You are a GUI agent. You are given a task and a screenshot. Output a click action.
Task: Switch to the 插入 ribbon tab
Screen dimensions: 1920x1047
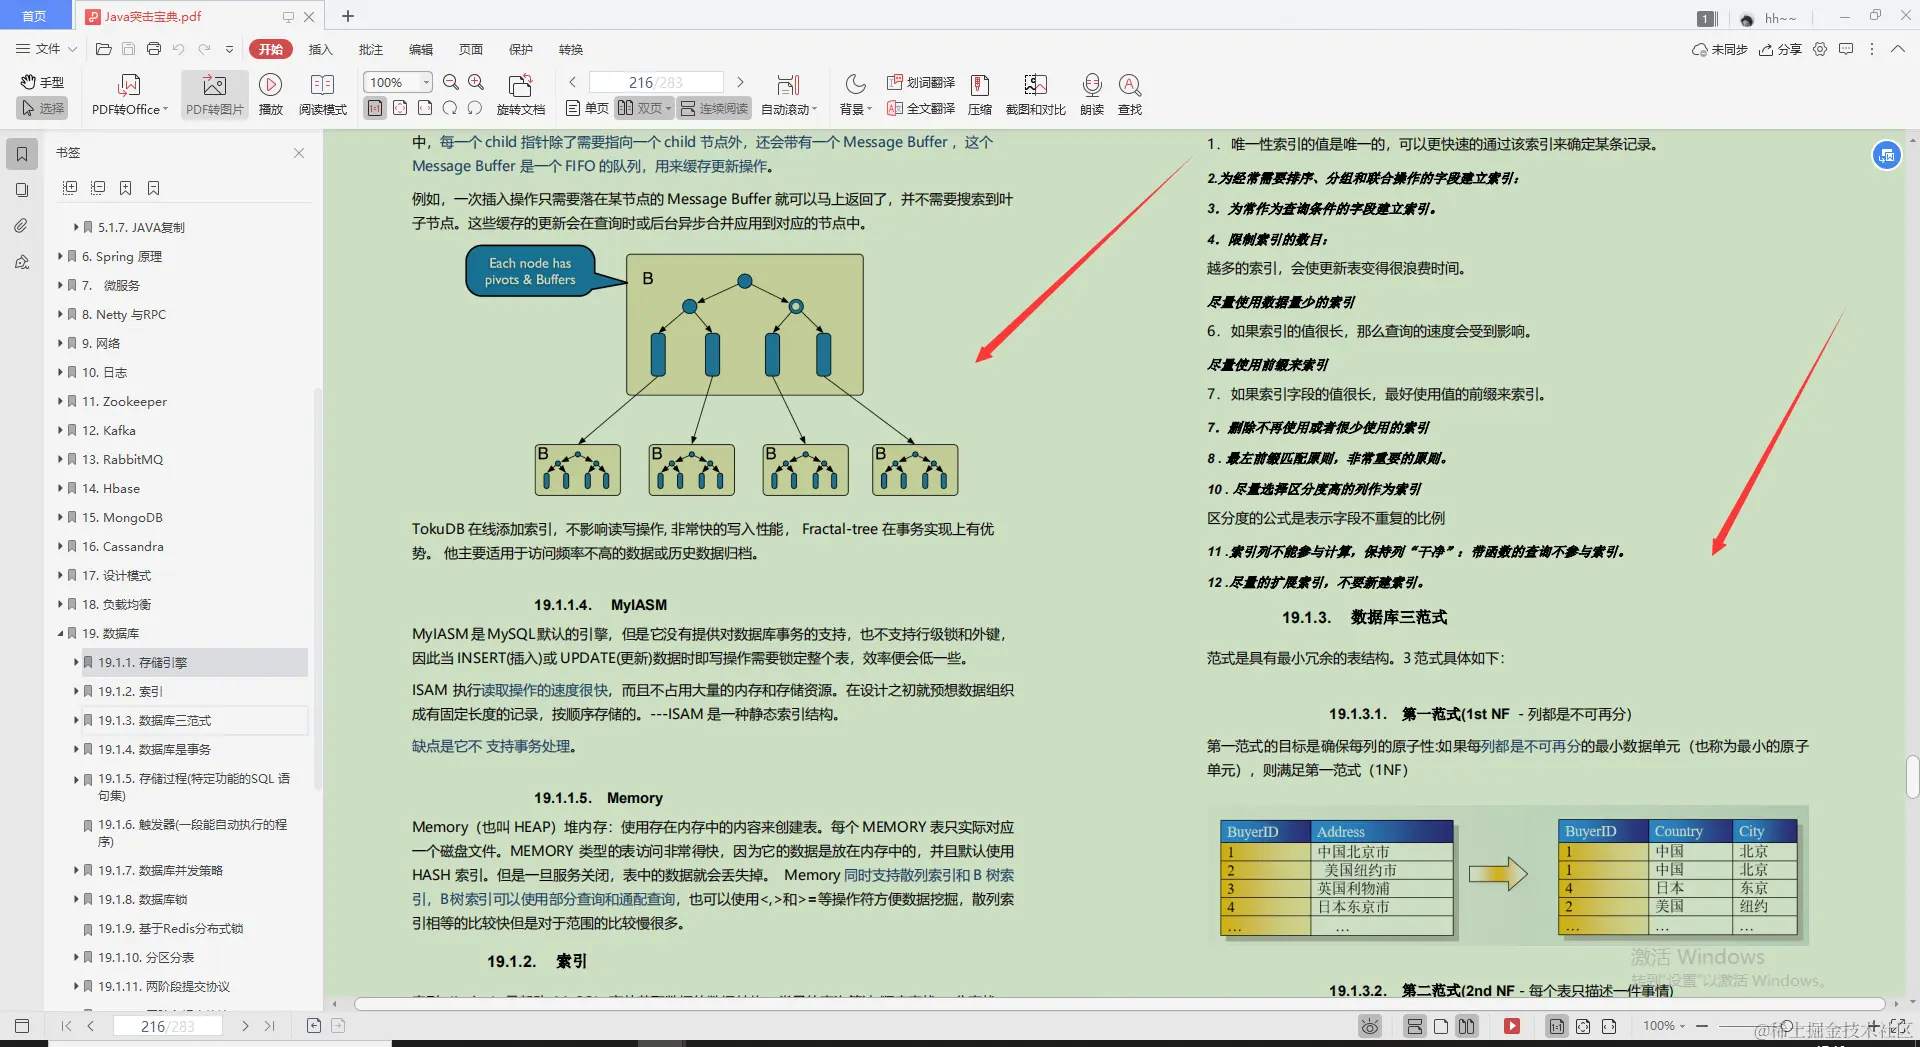(x=320, y=49)
